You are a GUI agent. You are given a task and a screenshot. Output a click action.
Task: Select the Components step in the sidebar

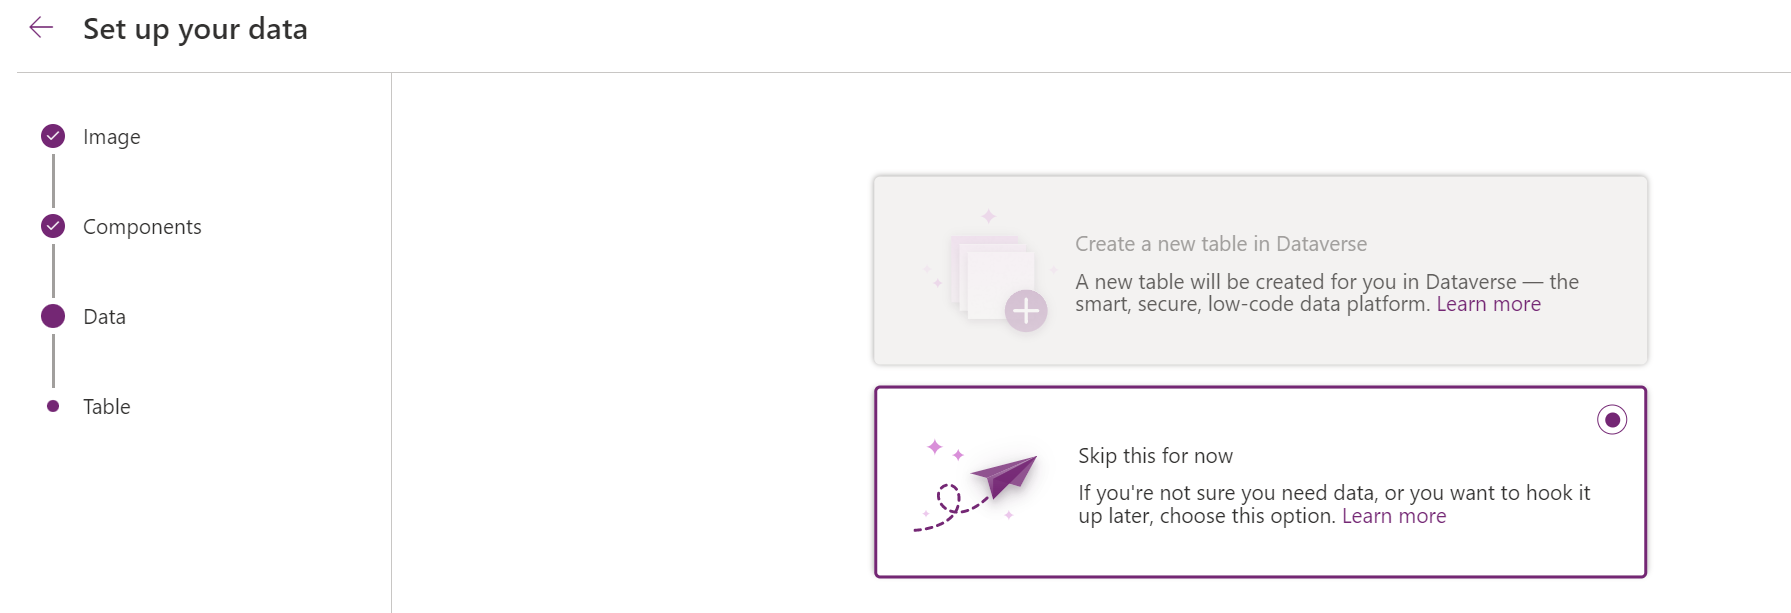(x=142, y=226)
